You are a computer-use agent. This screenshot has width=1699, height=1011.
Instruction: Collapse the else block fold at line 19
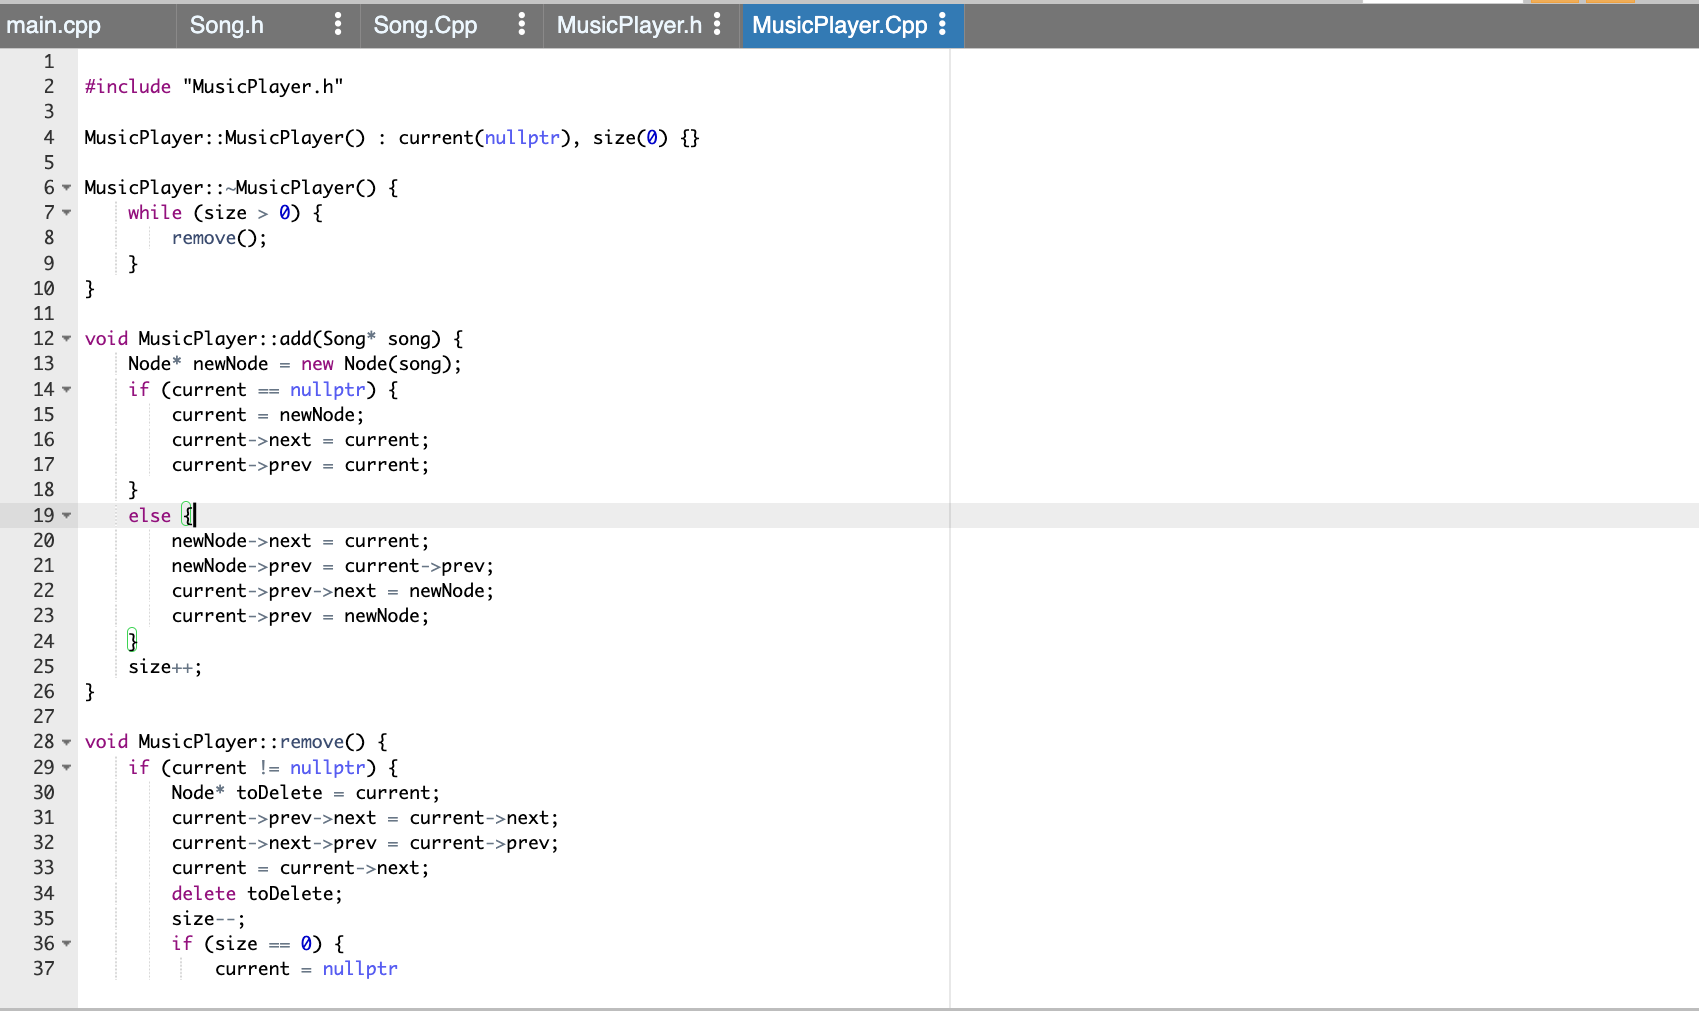click(65, 515)
